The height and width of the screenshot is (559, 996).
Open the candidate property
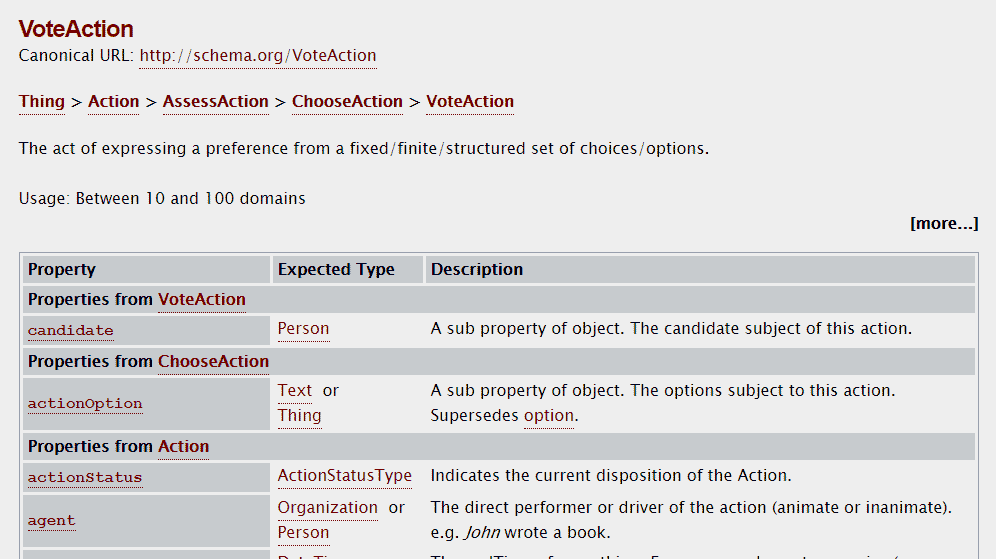point(71,330)
